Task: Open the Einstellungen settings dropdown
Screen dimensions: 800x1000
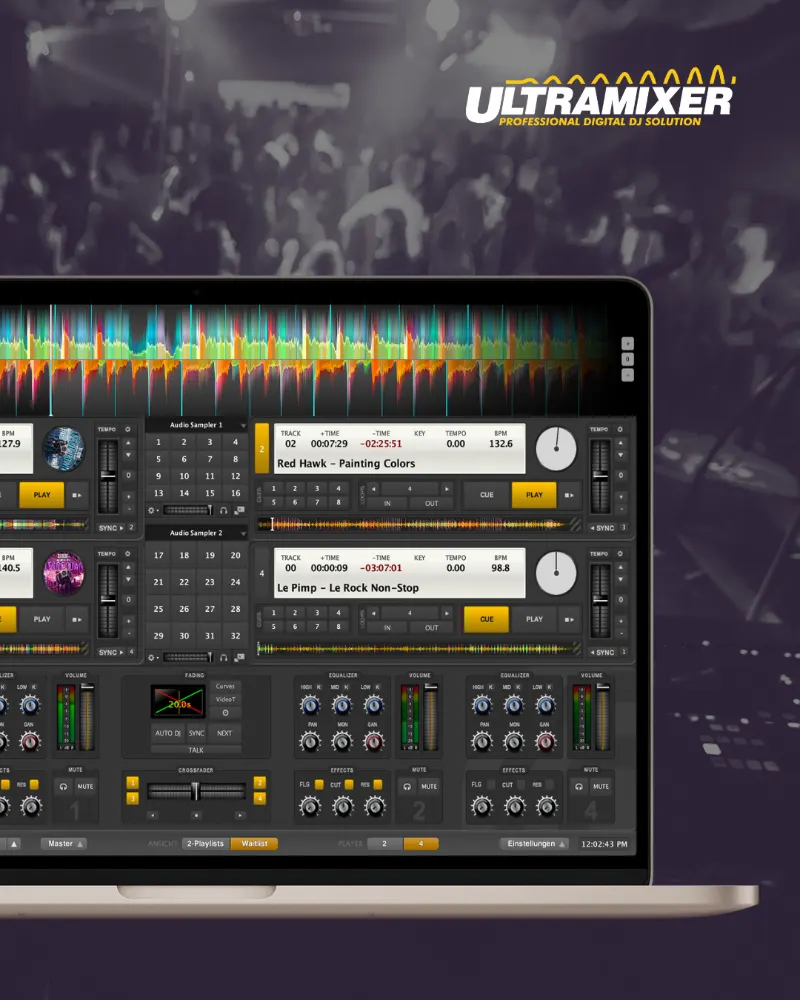Action: point(535,844)
